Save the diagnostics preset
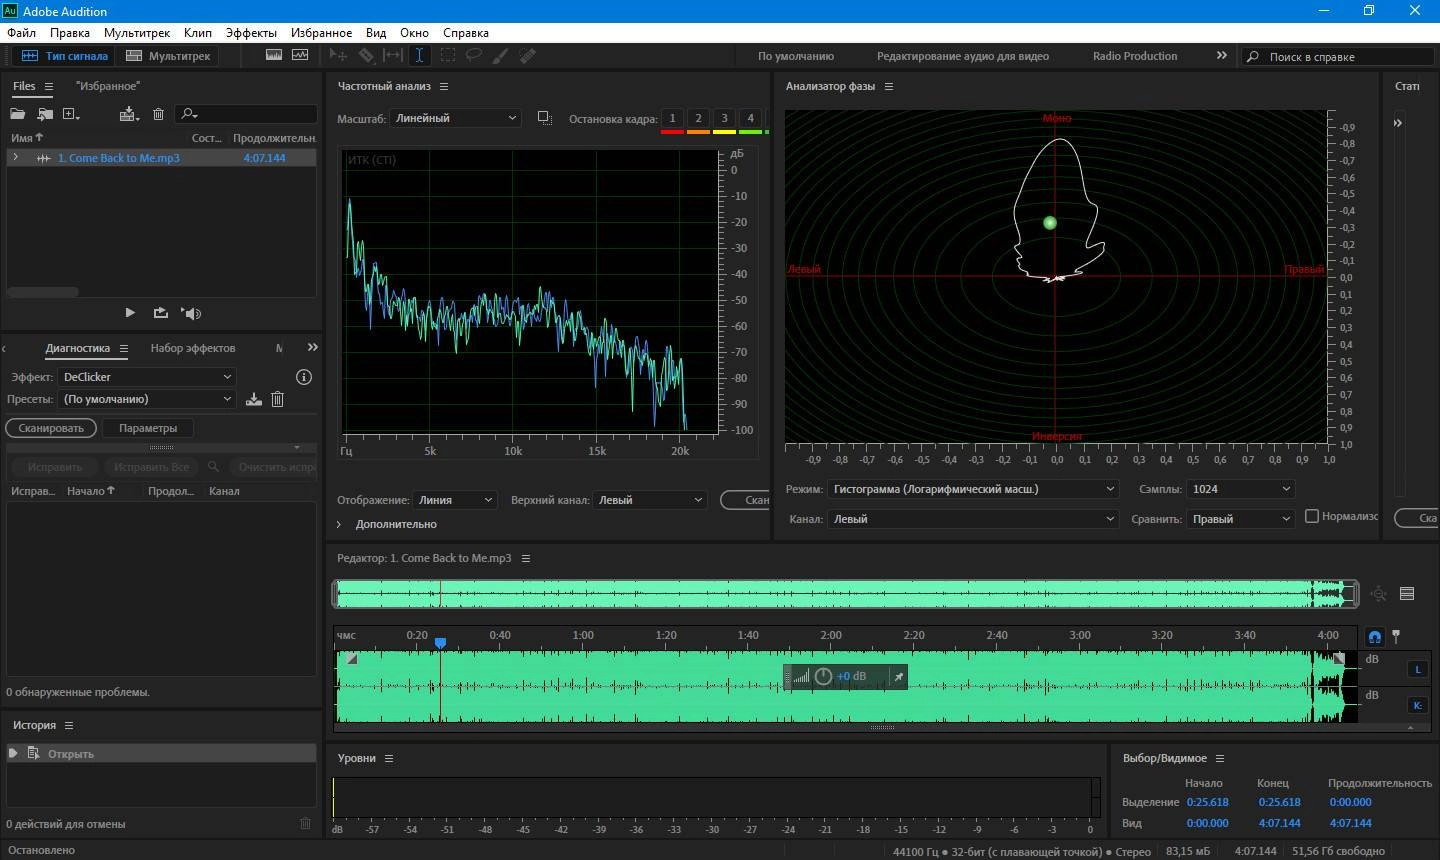Screen dimensions: 1440x860 pos(254,399)
